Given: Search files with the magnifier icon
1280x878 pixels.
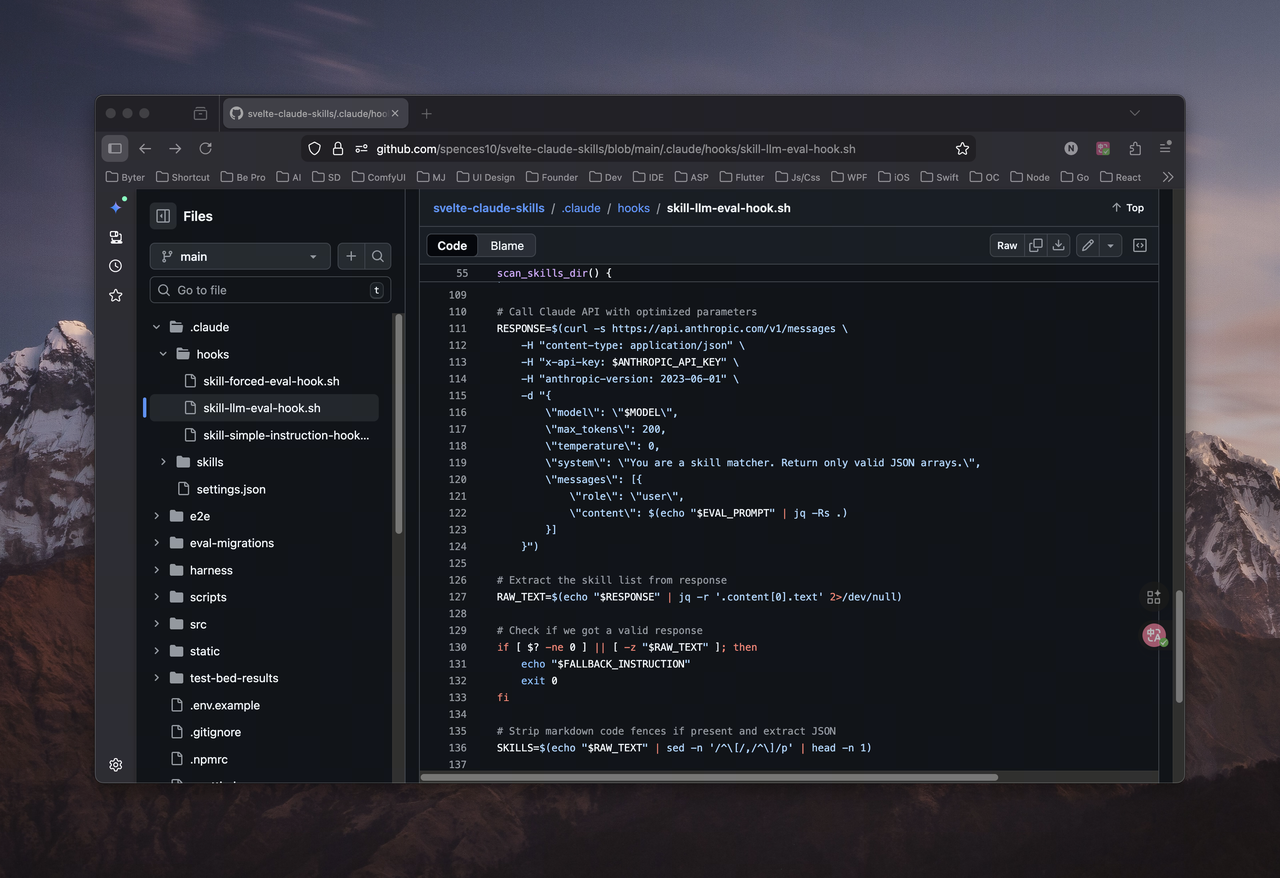Looking at the screenshot, I should (378, 257).
